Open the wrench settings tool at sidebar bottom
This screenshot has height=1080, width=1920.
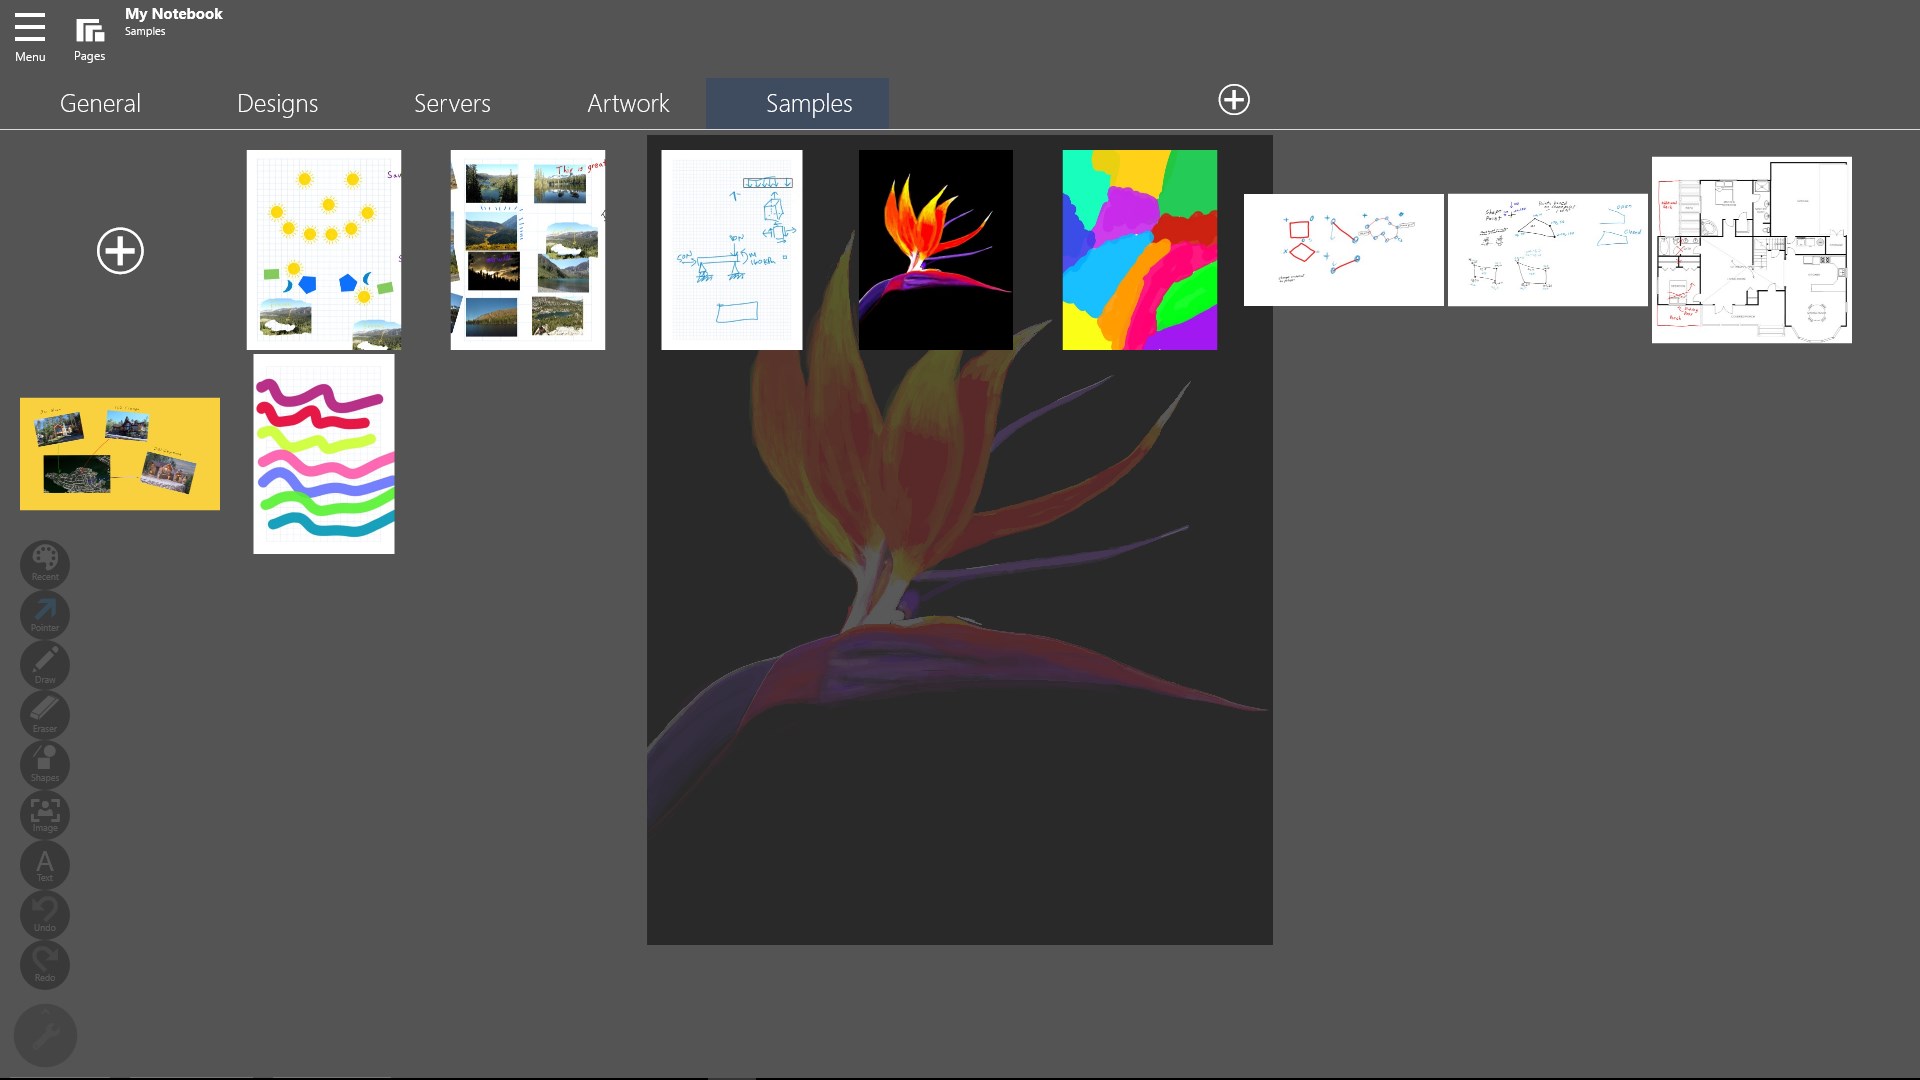(45, 1036)
